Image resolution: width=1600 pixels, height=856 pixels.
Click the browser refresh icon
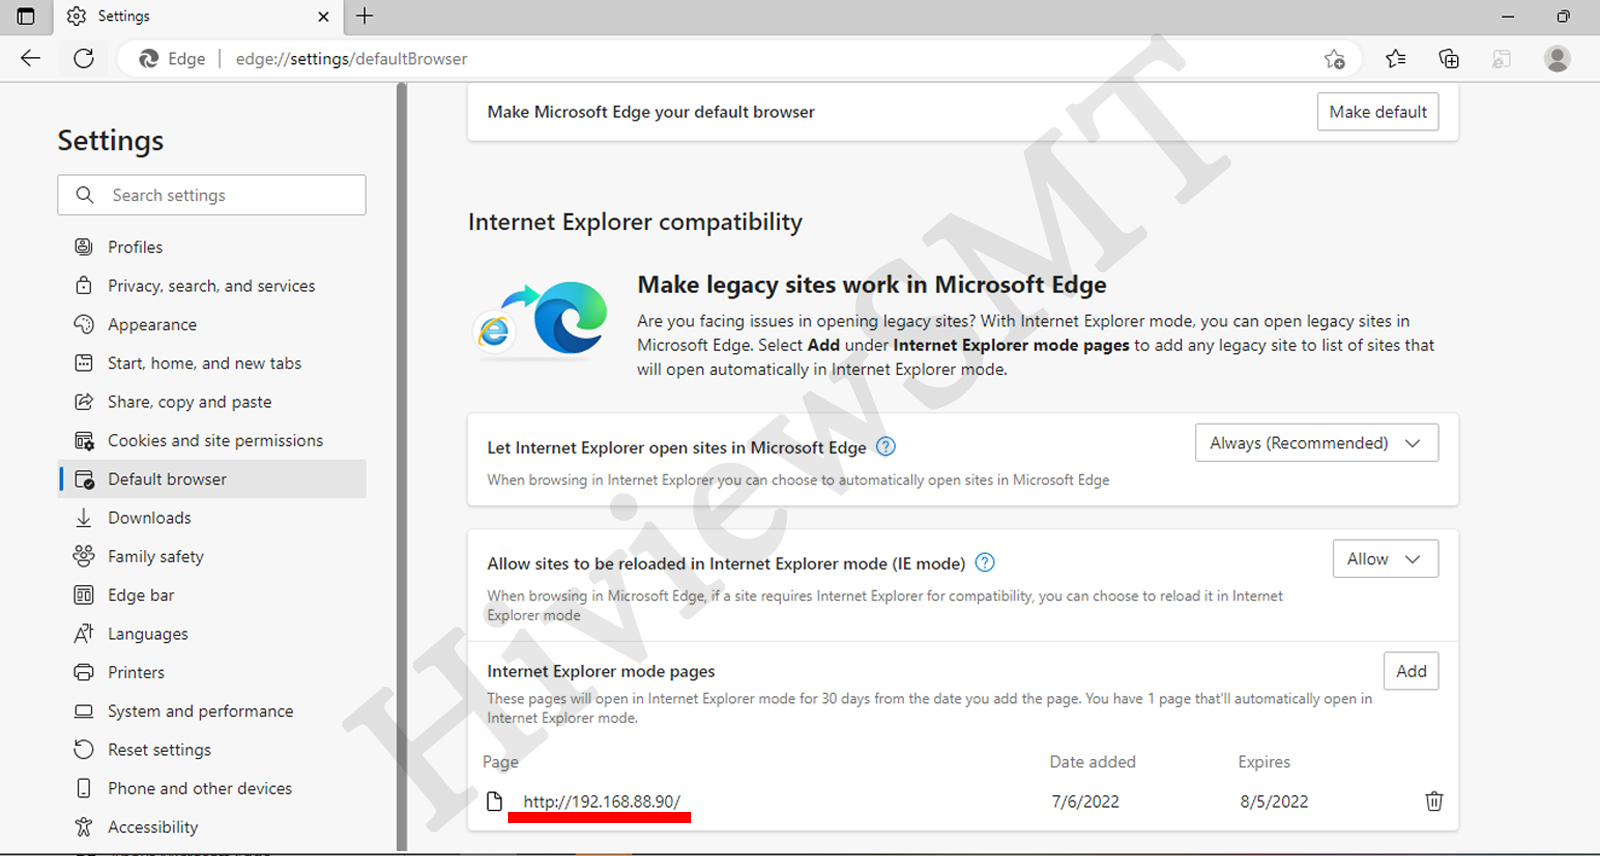coord(84,59)
